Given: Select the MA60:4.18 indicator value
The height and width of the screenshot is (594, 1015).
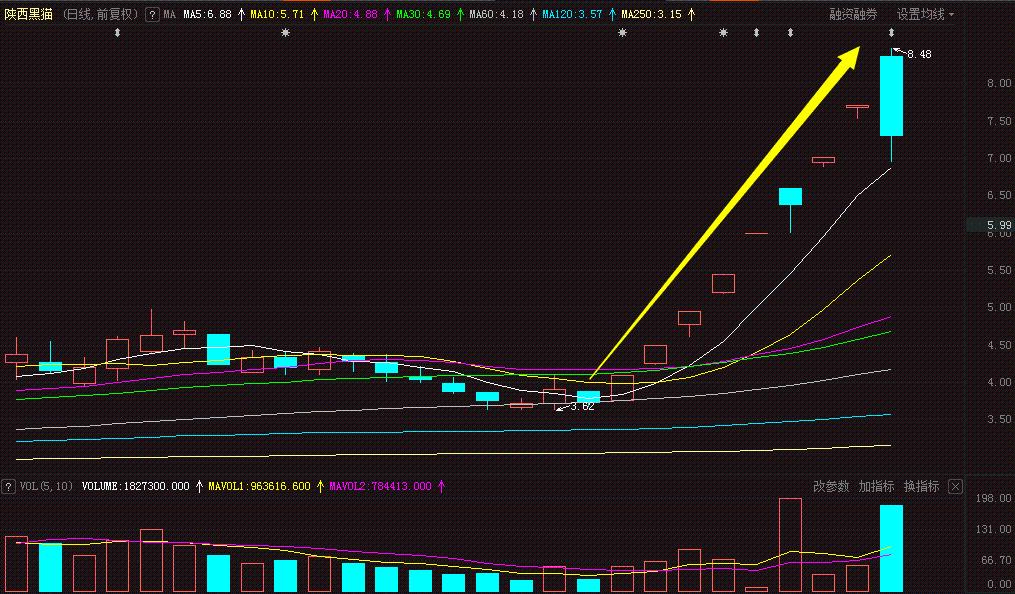Looking at the screenshot, I should tap(496, 14).
